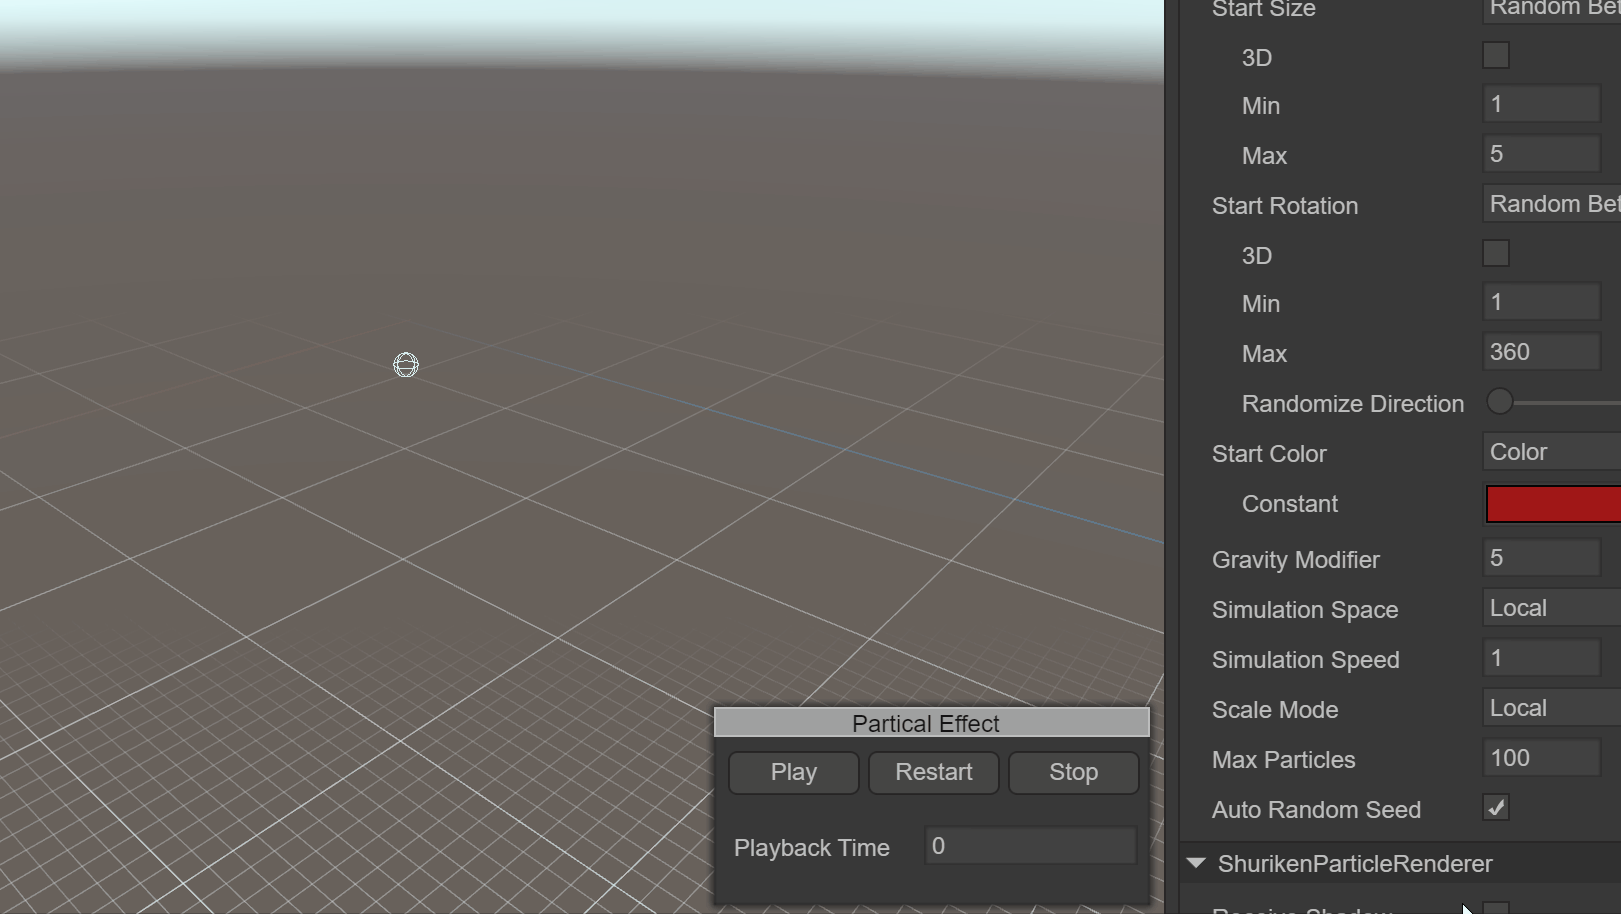Click the Simulation Speed value field
The height and width of the screenshot is (914, 1621).
[x=1540, y=658]
